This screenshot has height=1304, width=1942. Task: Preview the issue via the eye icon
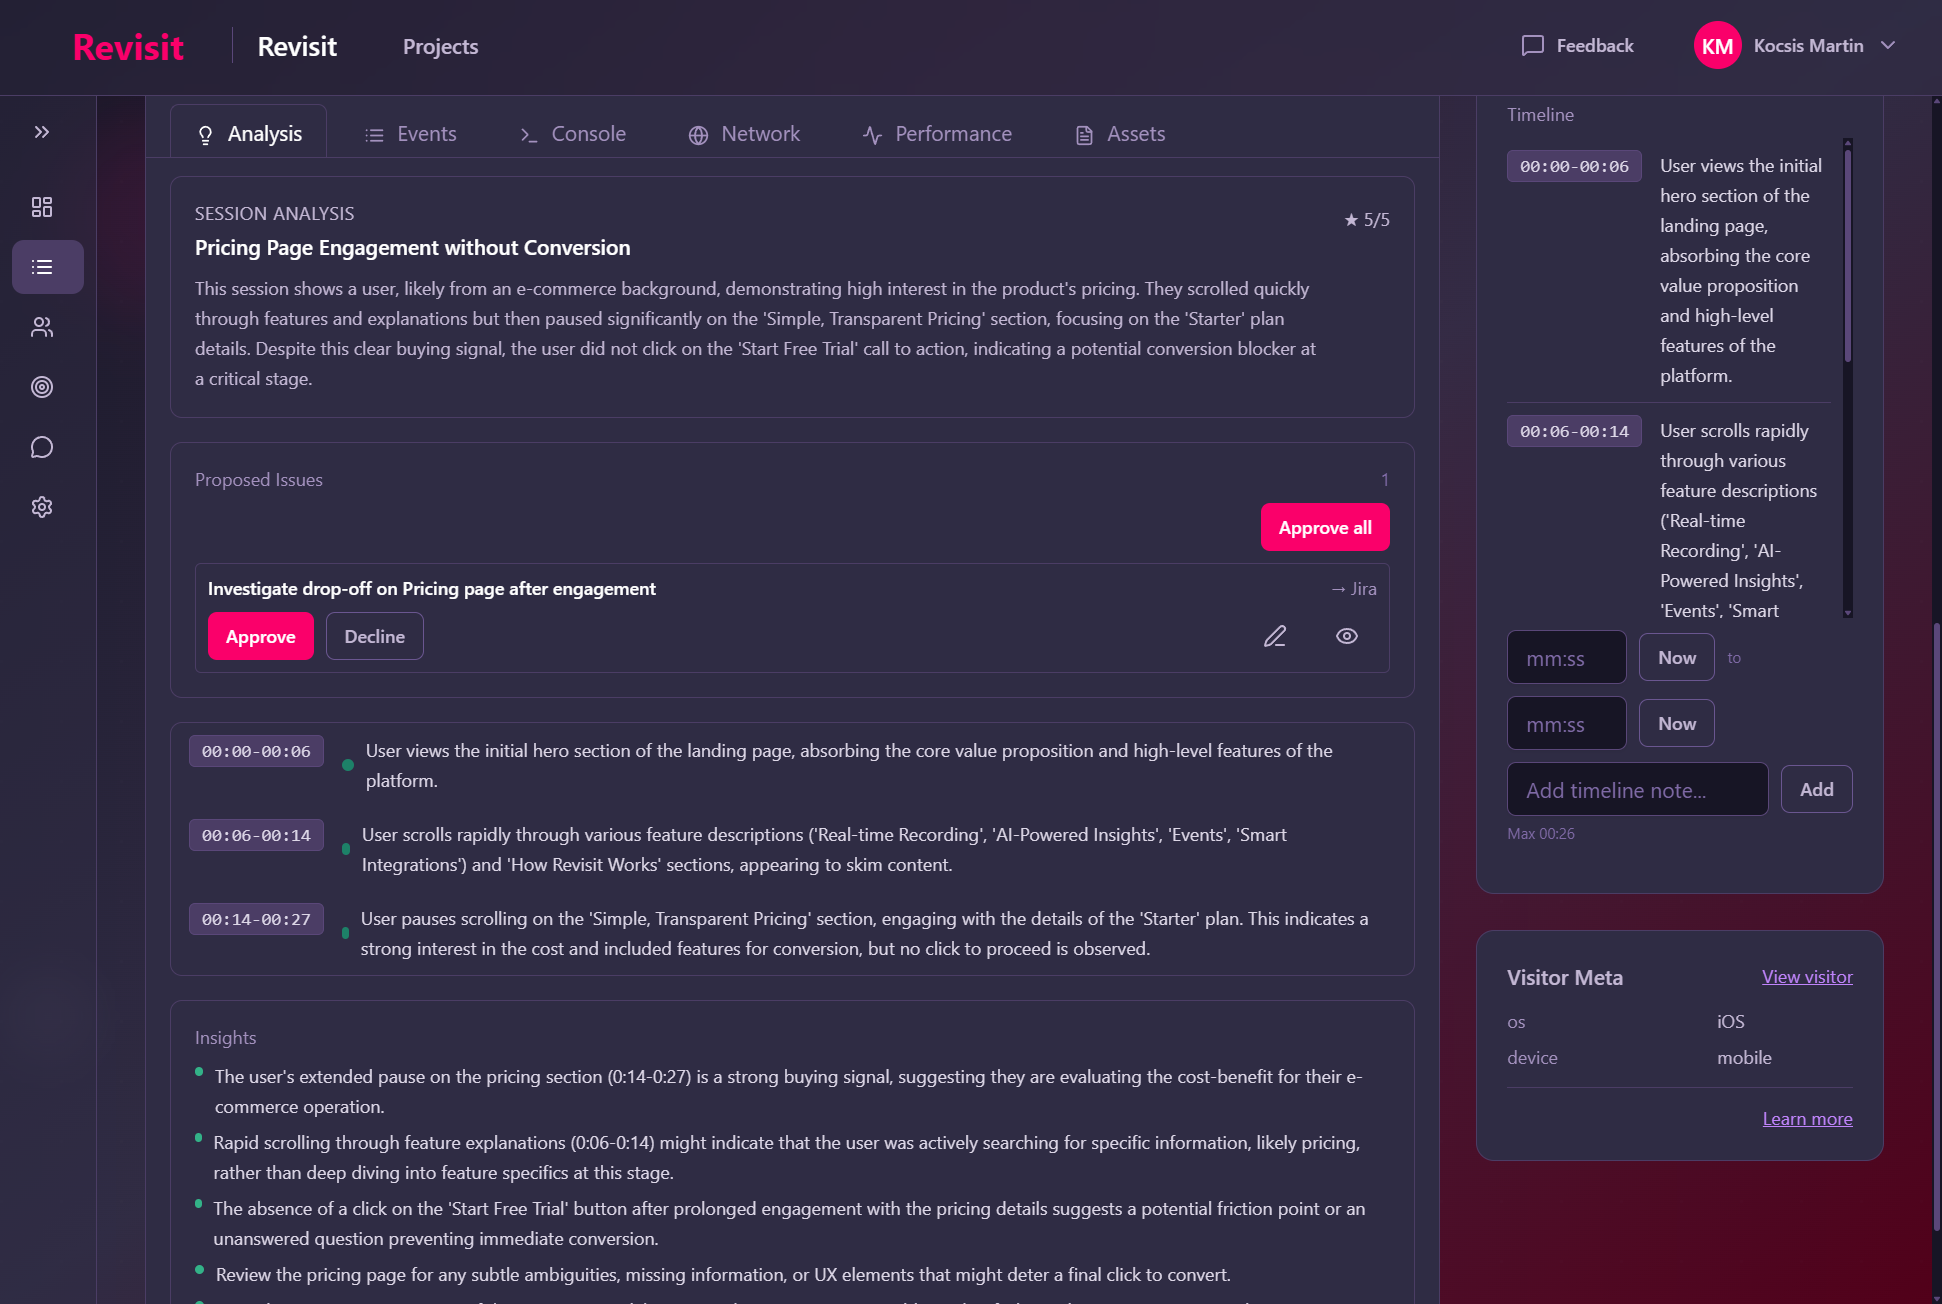(1346, 636)
